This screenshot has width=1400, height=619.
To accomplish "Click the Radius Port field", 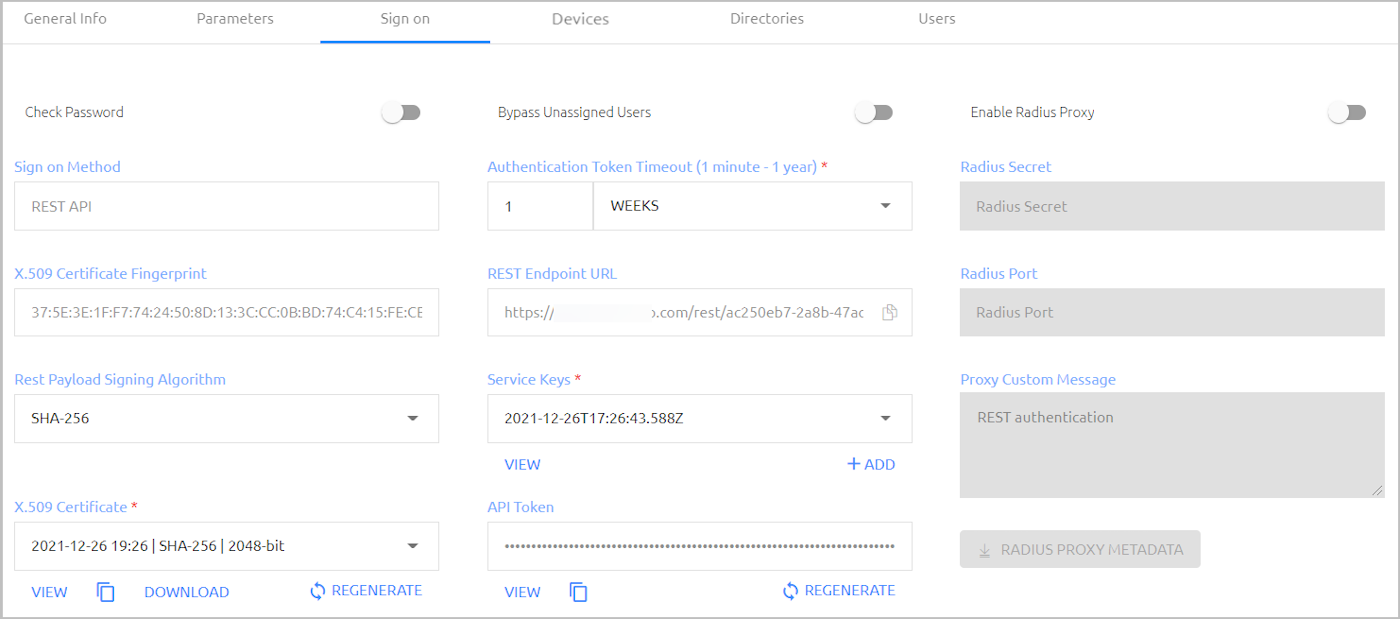I will click(1172, 312).
